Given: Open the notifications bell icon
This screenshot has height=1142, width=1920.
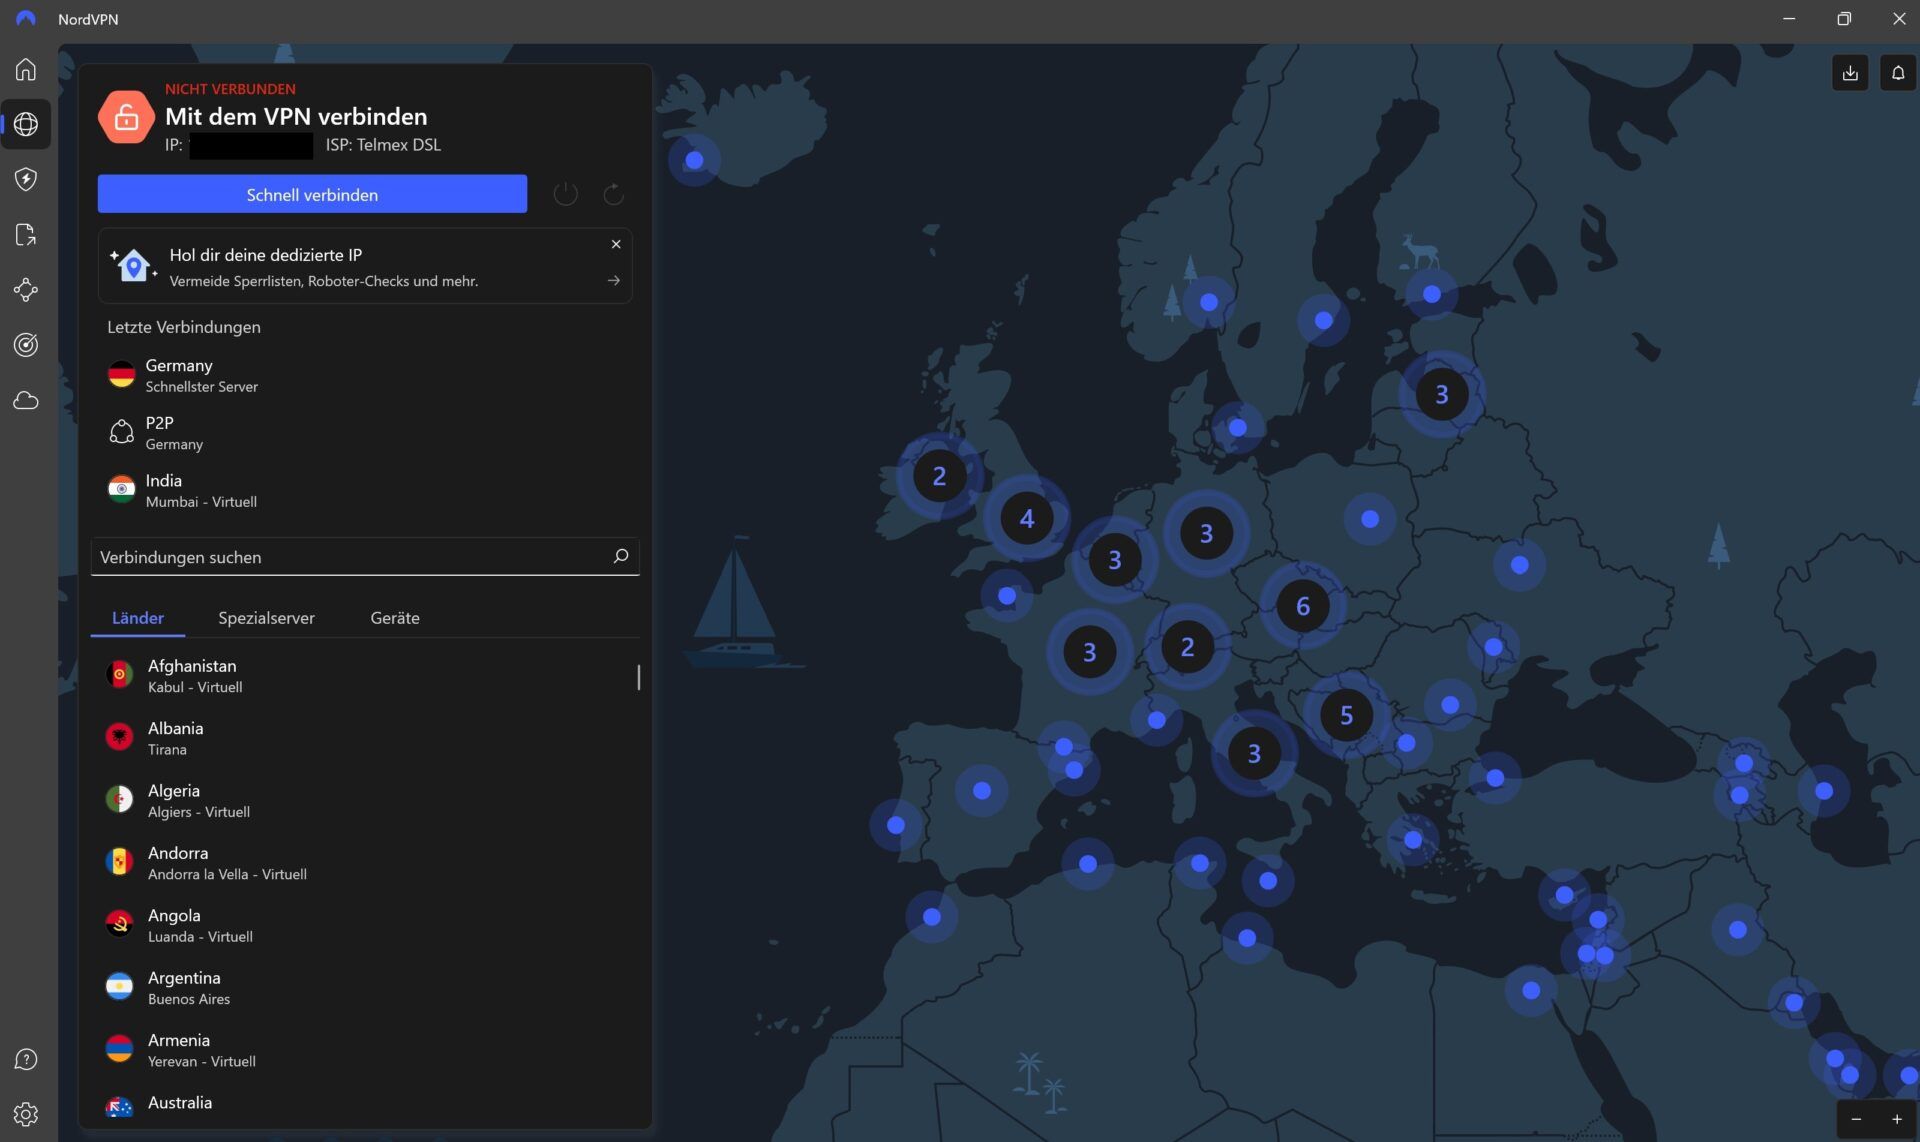Looking at the screenshot, I should coord(1897,73).
